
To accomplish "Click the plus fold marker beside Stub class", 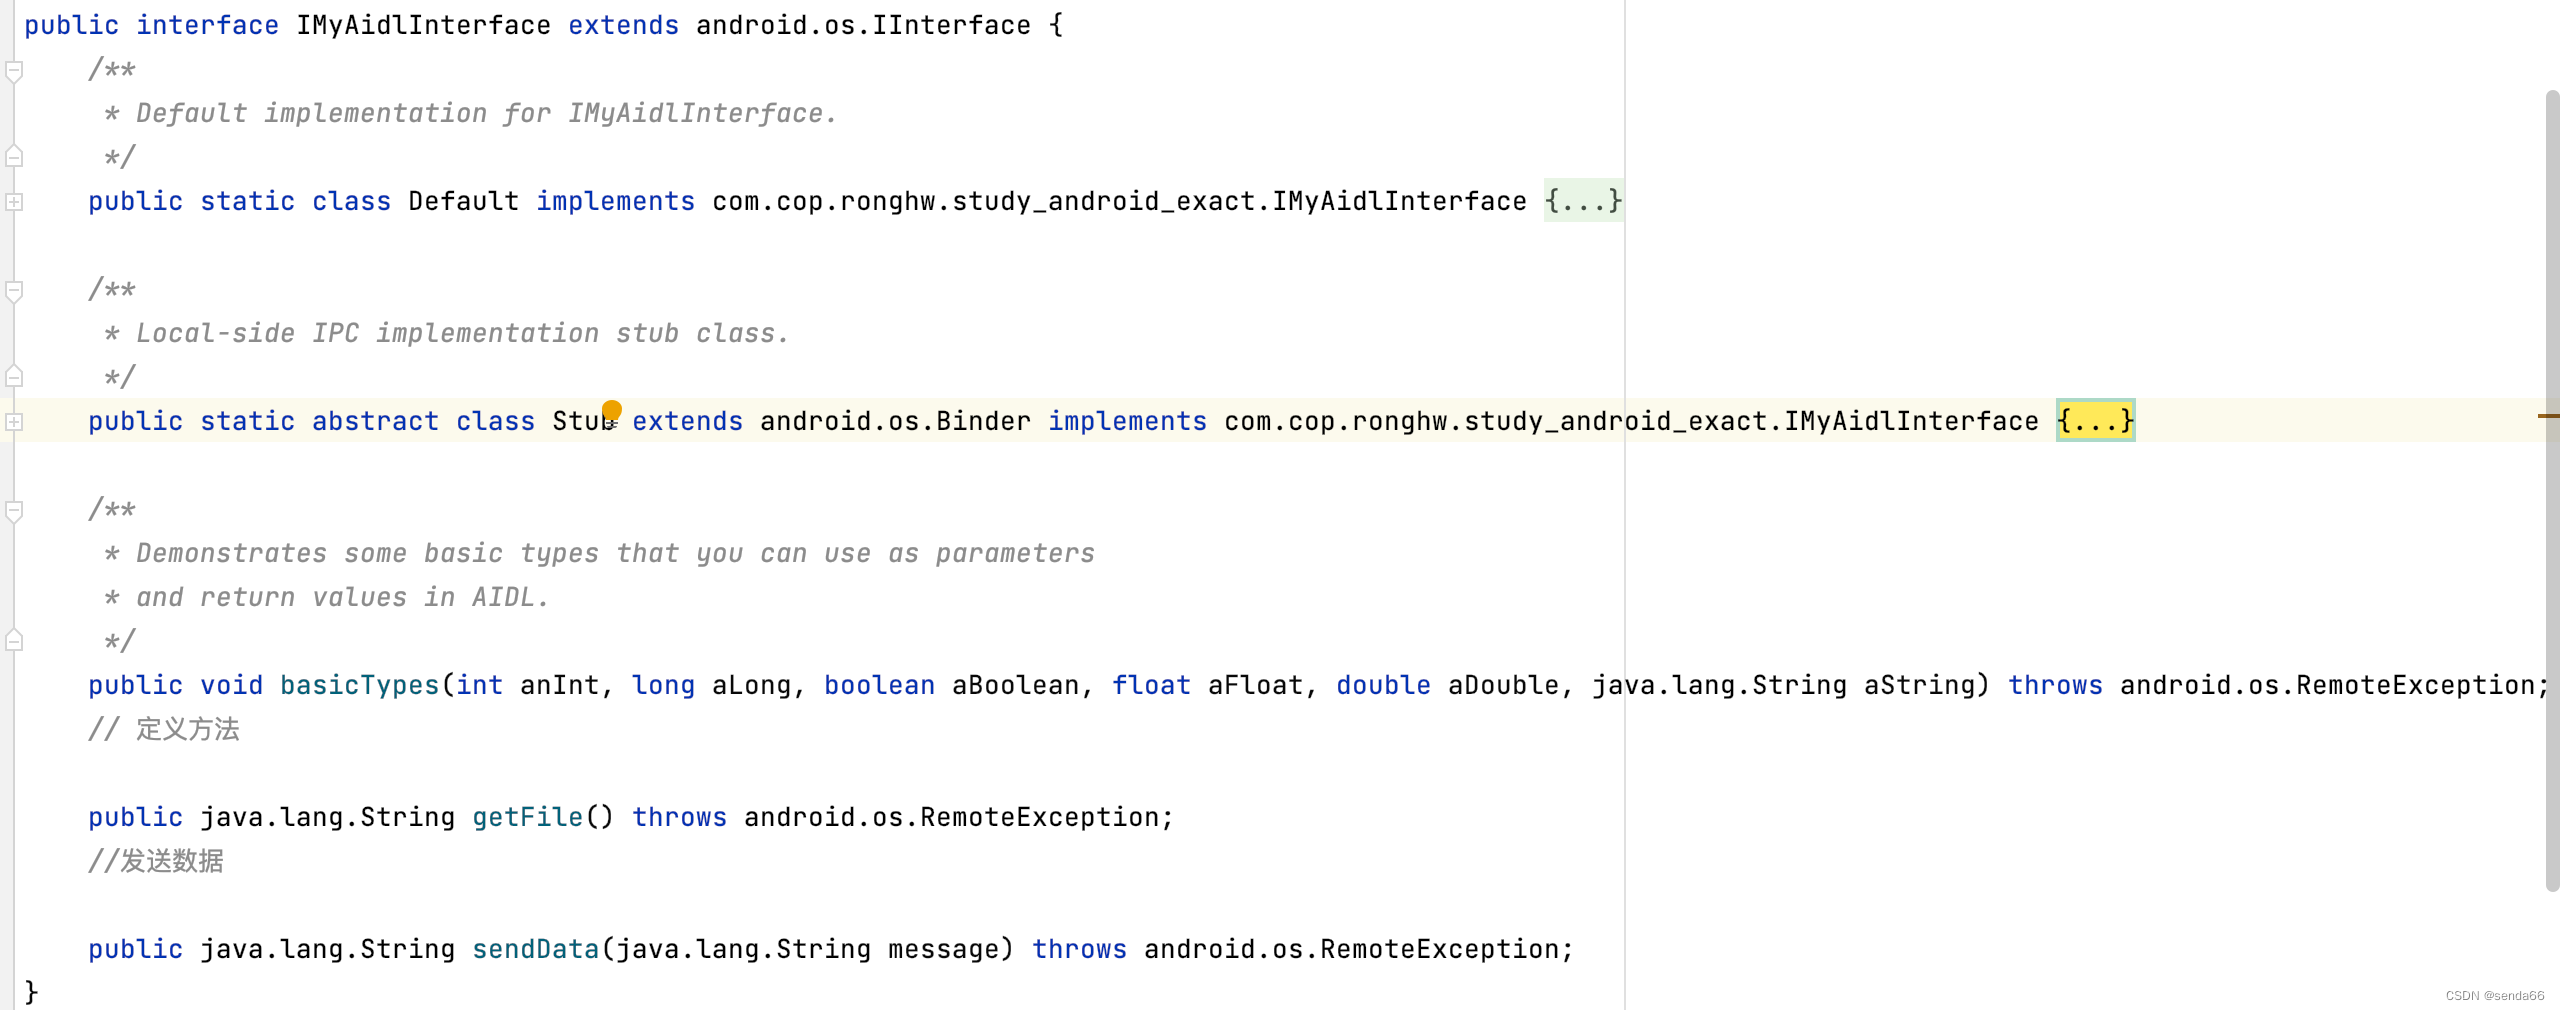I will (x=15, y=421).
